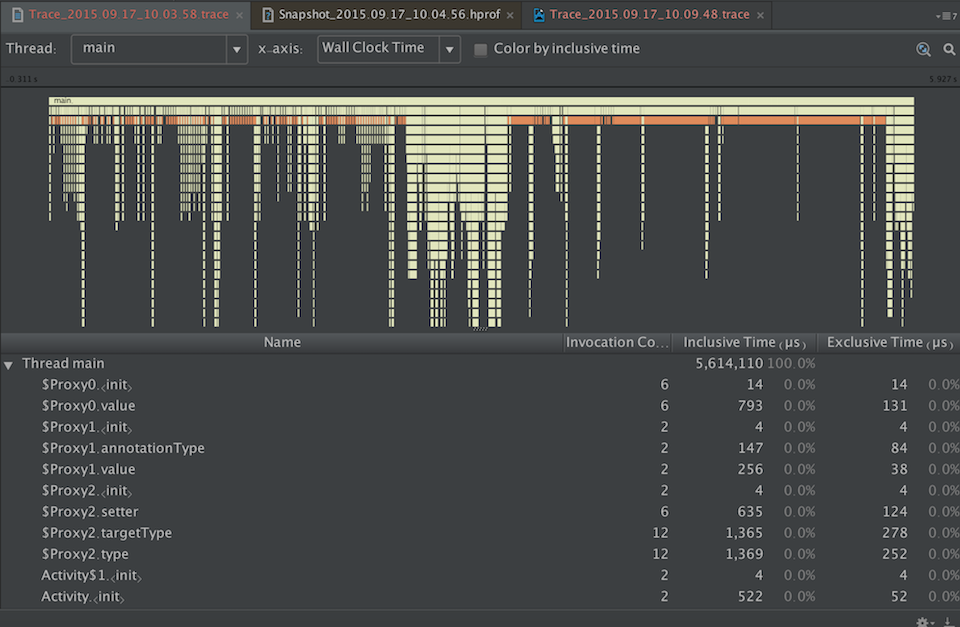Close the Trace_2015.09.17_10.03.58.trace tab
Viewport: 960px width, 627px height.
[x=239, y=16]
